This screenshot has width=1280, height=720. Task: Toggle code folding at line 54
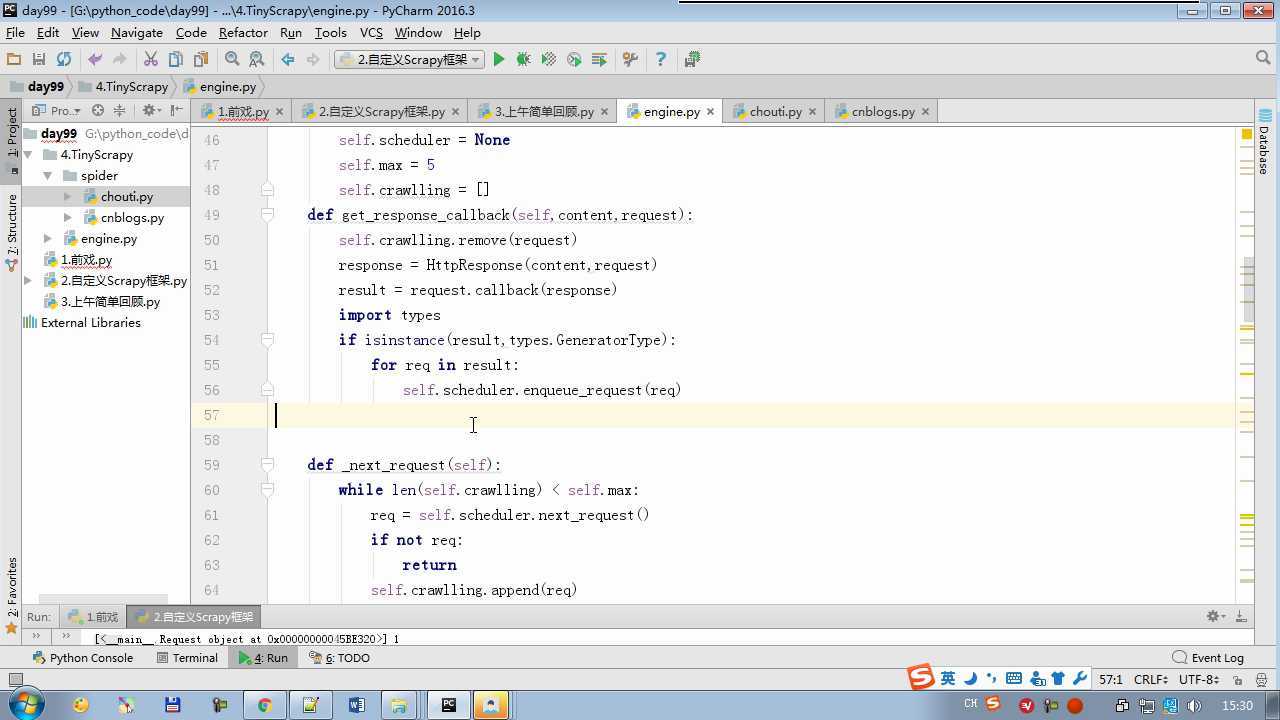coord(267,340)
